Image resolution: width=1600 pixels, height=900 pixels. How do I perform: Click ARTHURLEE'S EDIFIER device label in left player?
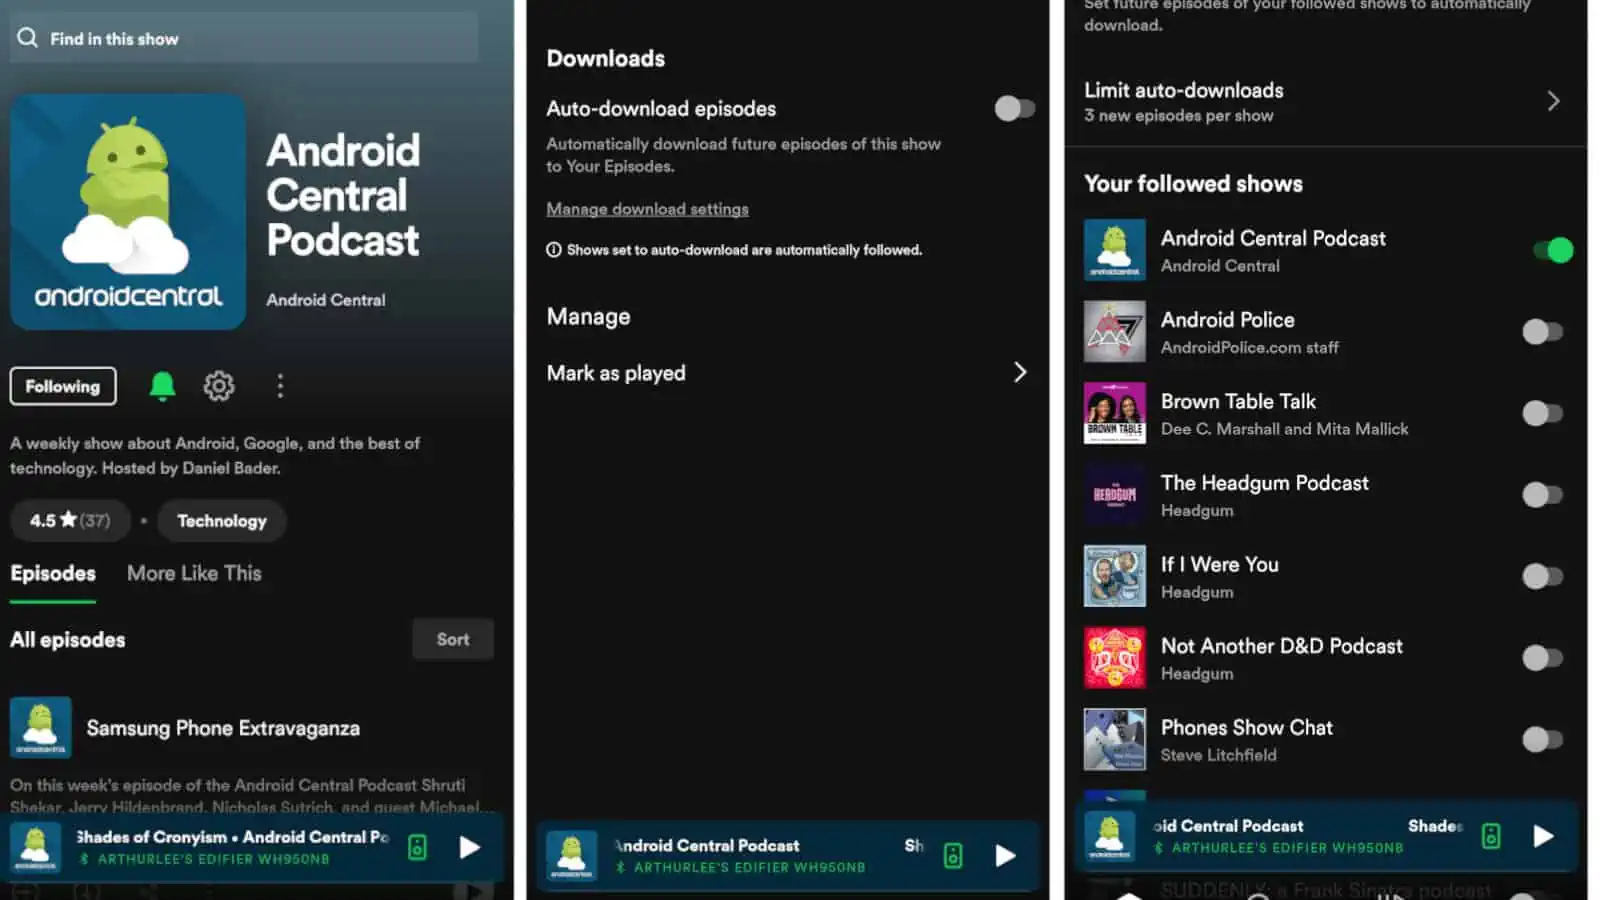click(213, 859)
